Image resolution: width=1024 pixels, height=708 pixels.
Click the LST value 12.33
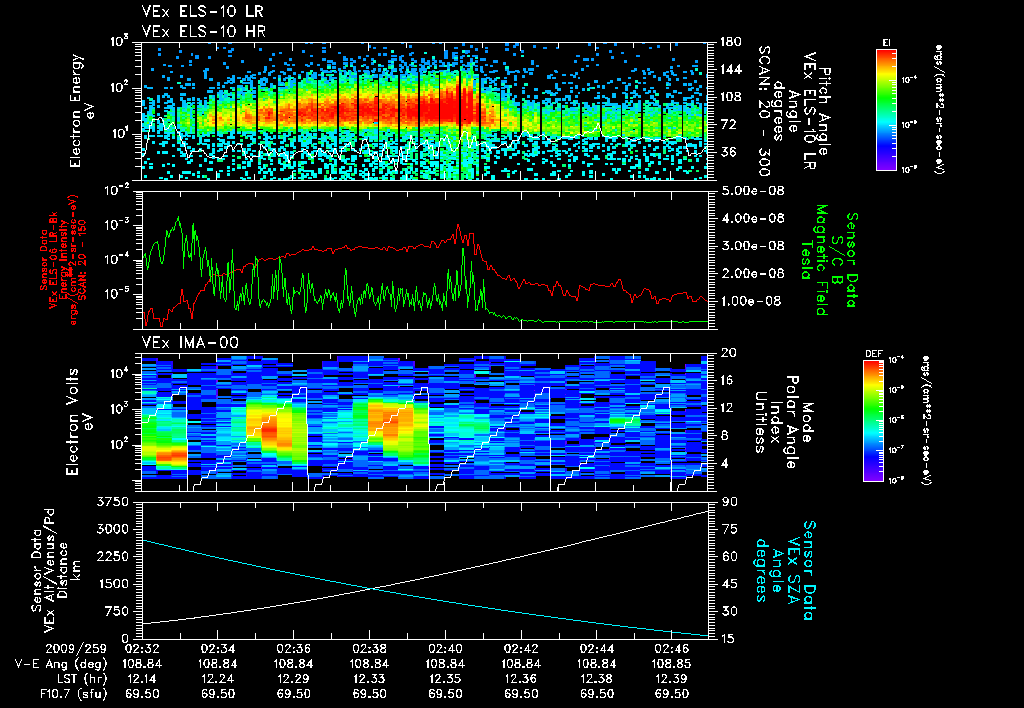370,679
